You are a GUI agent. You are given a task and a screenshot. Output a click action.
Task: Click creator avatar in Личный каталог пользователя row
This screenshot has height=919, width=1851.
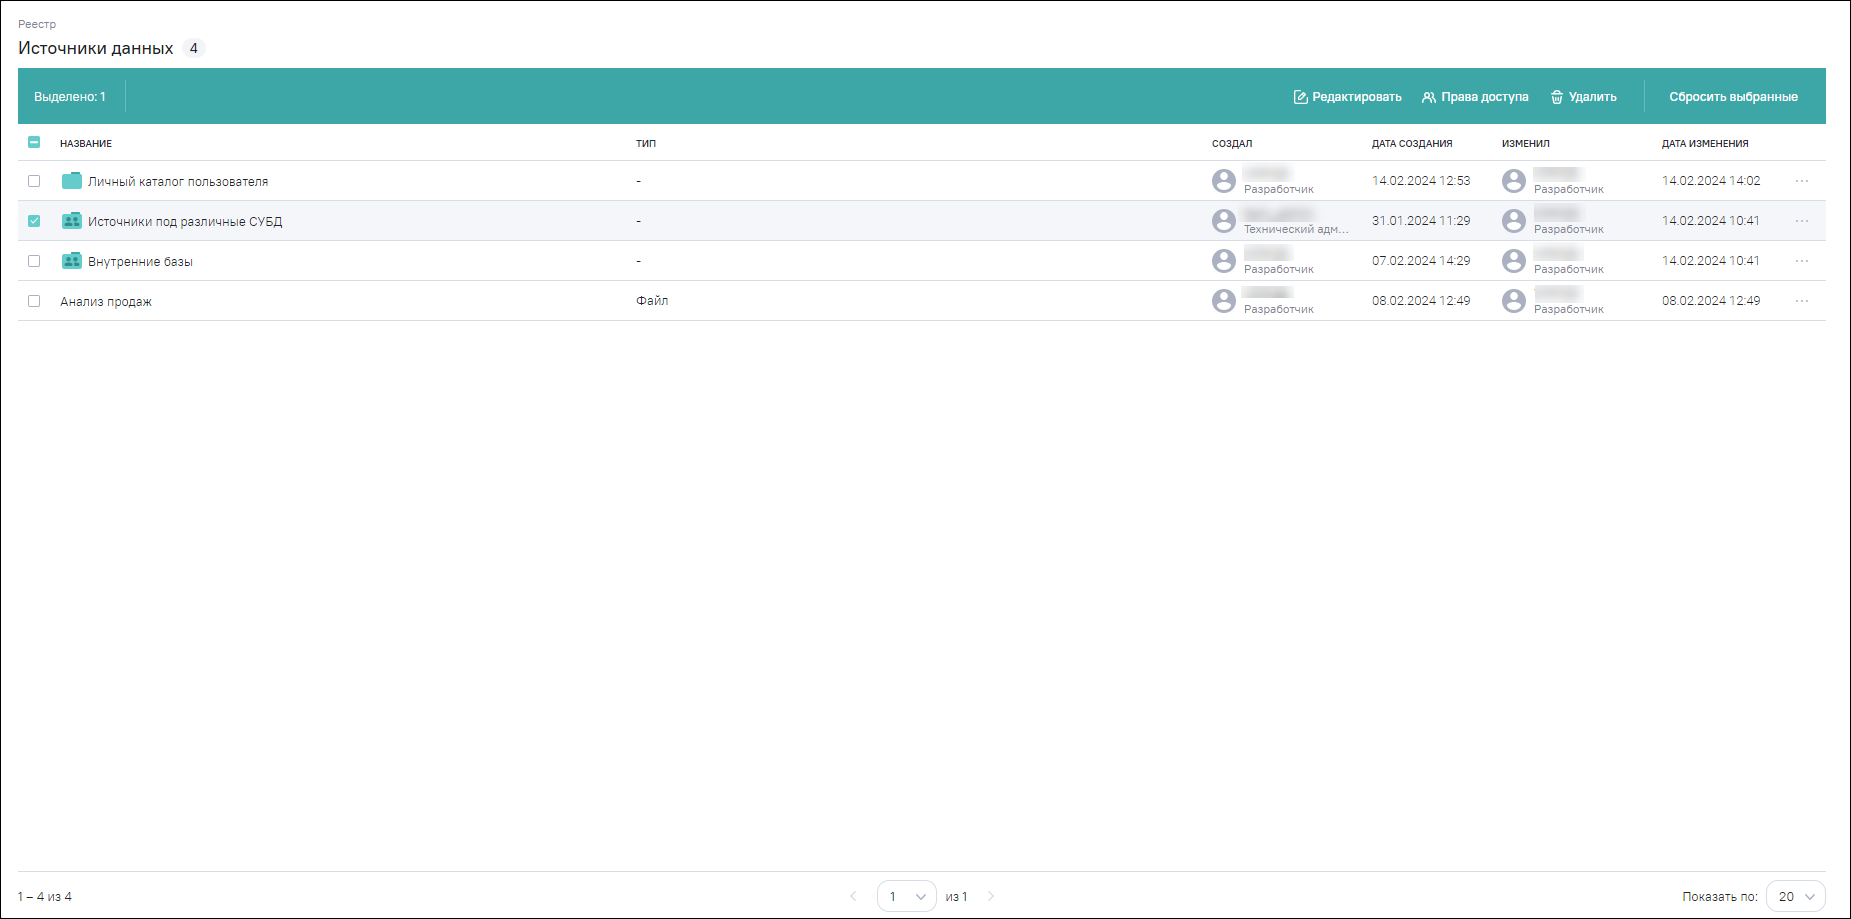point(1224,181)
